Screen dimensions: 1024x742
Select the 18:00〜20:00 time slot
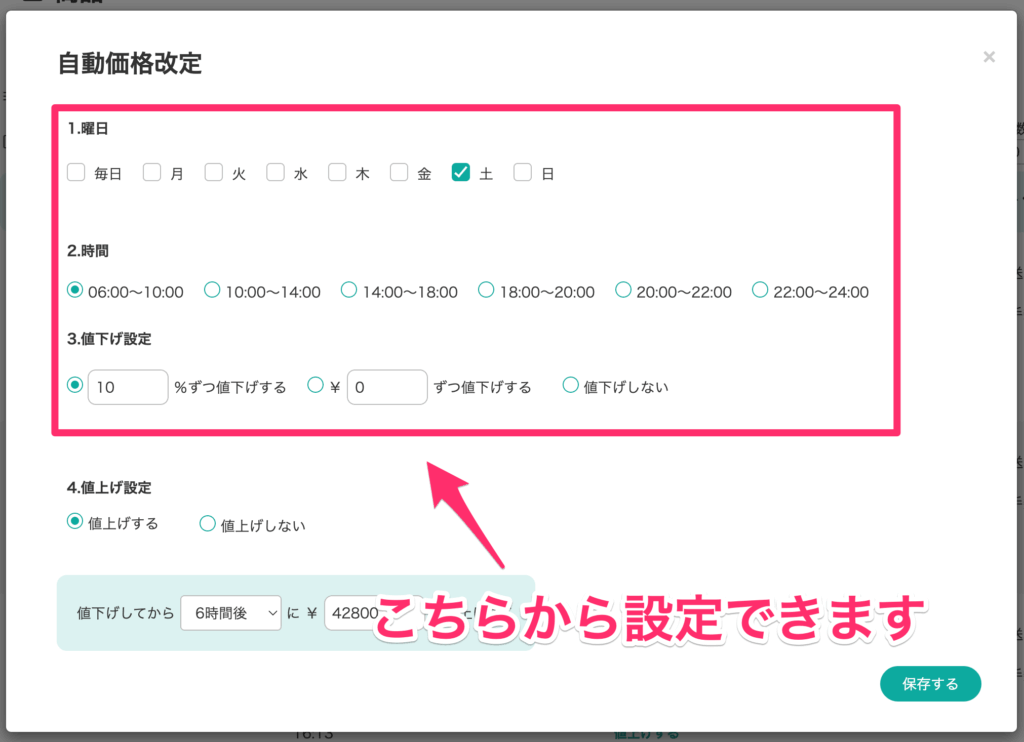click(x=486, y=289)
